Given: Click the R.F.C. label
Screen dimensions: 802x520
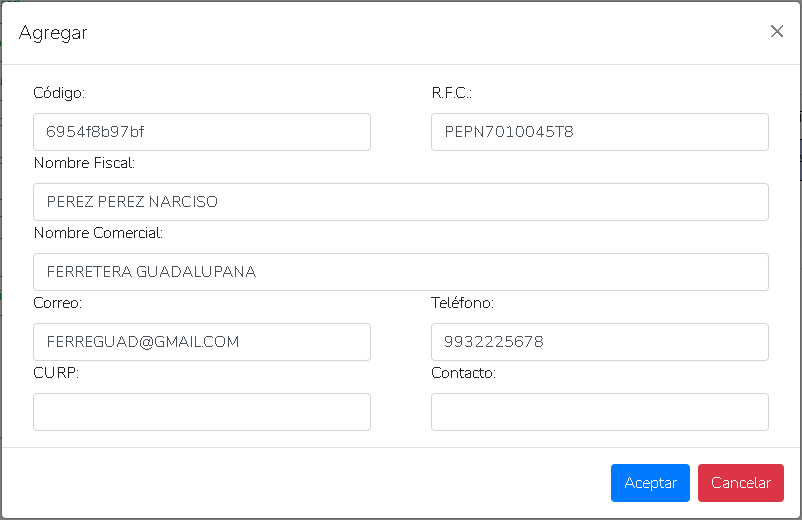Looking at the screenshot, I should 451,93.
